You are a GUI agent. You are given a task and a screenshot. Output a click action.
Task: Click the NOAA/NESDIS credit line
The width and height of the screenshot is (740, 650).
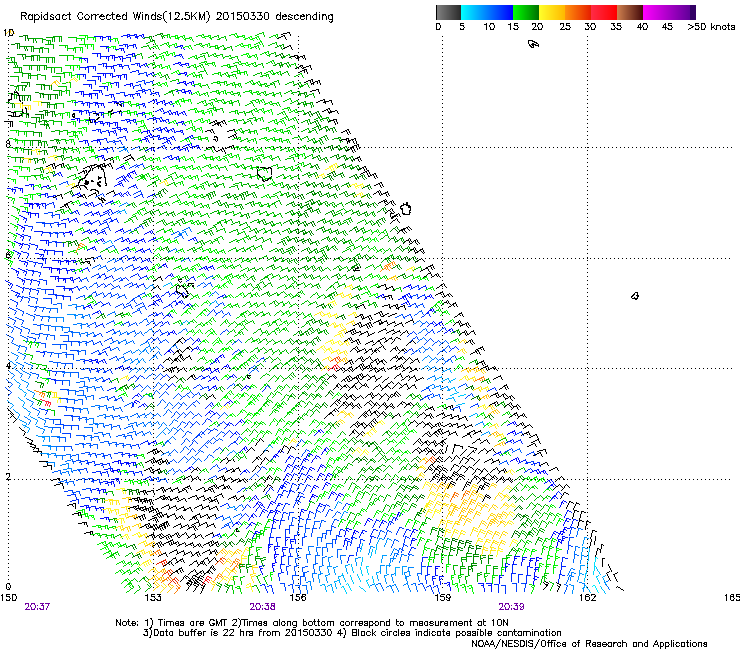tap(589, 644)
